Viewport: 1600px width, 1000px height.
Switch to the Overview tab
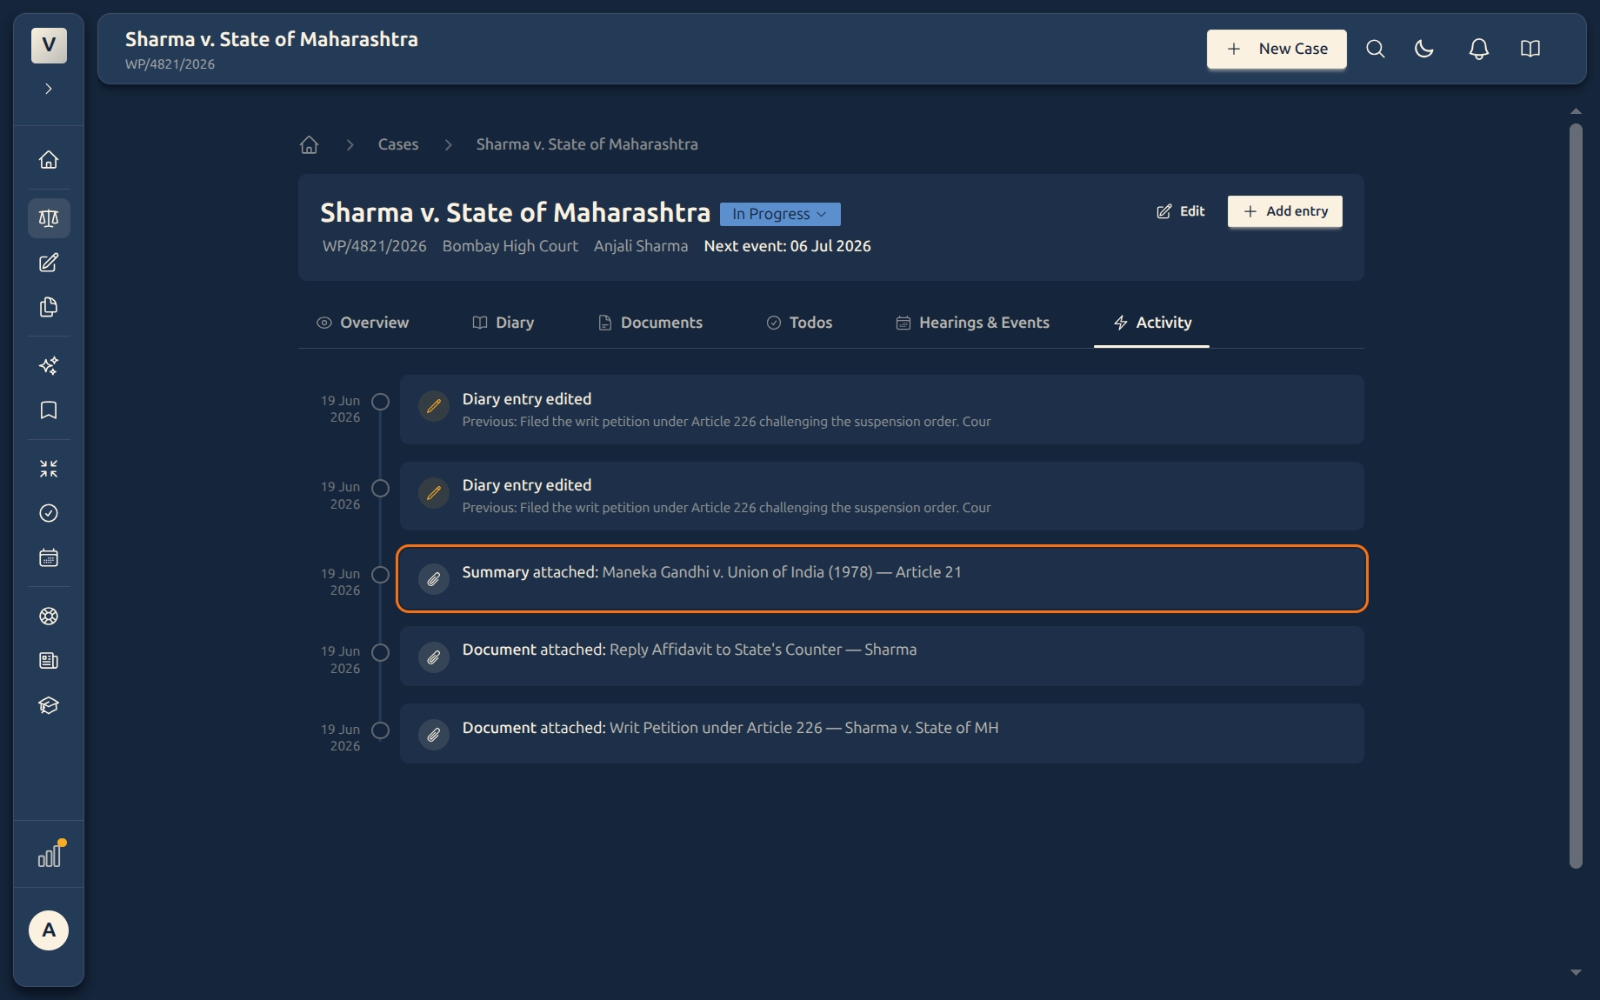coord(363,323)
